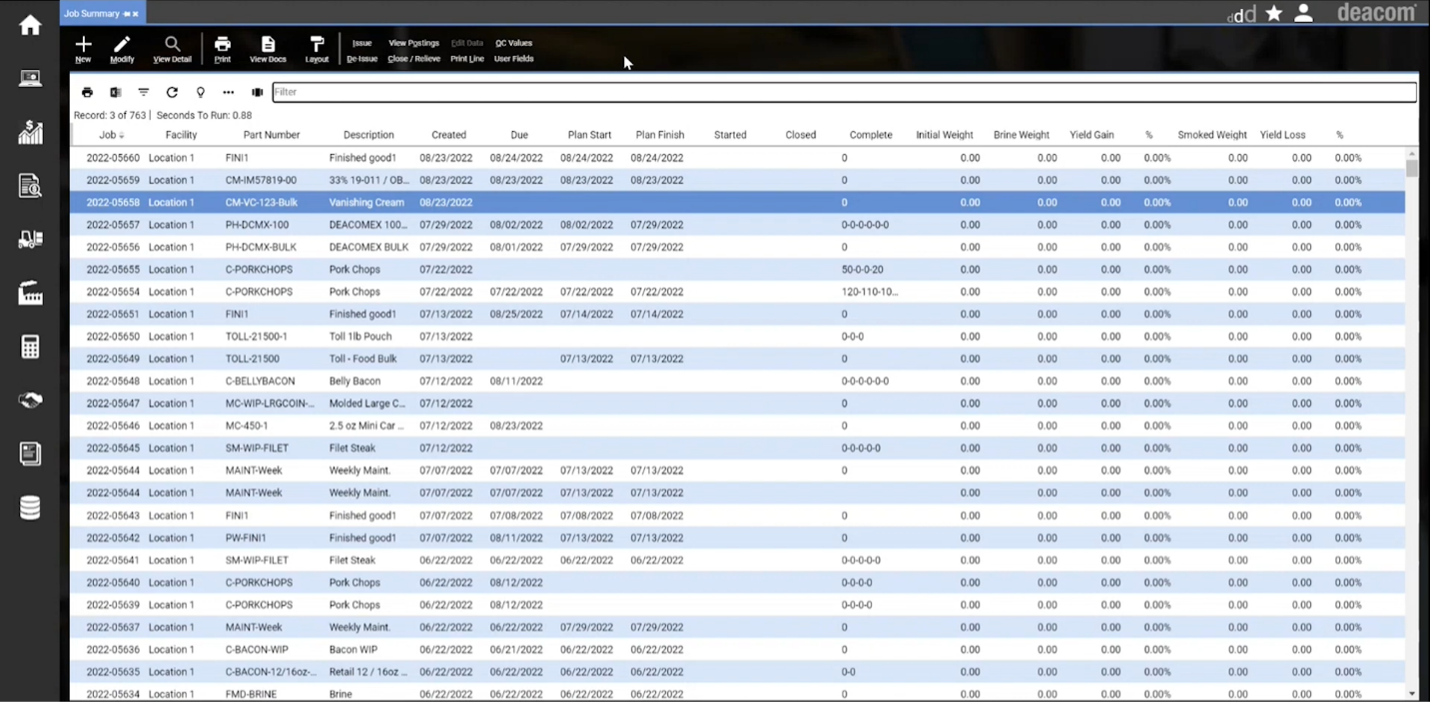Click the user account icon top right
Viewport: 1430px width, 705px height.
[x=1302, y=13]
